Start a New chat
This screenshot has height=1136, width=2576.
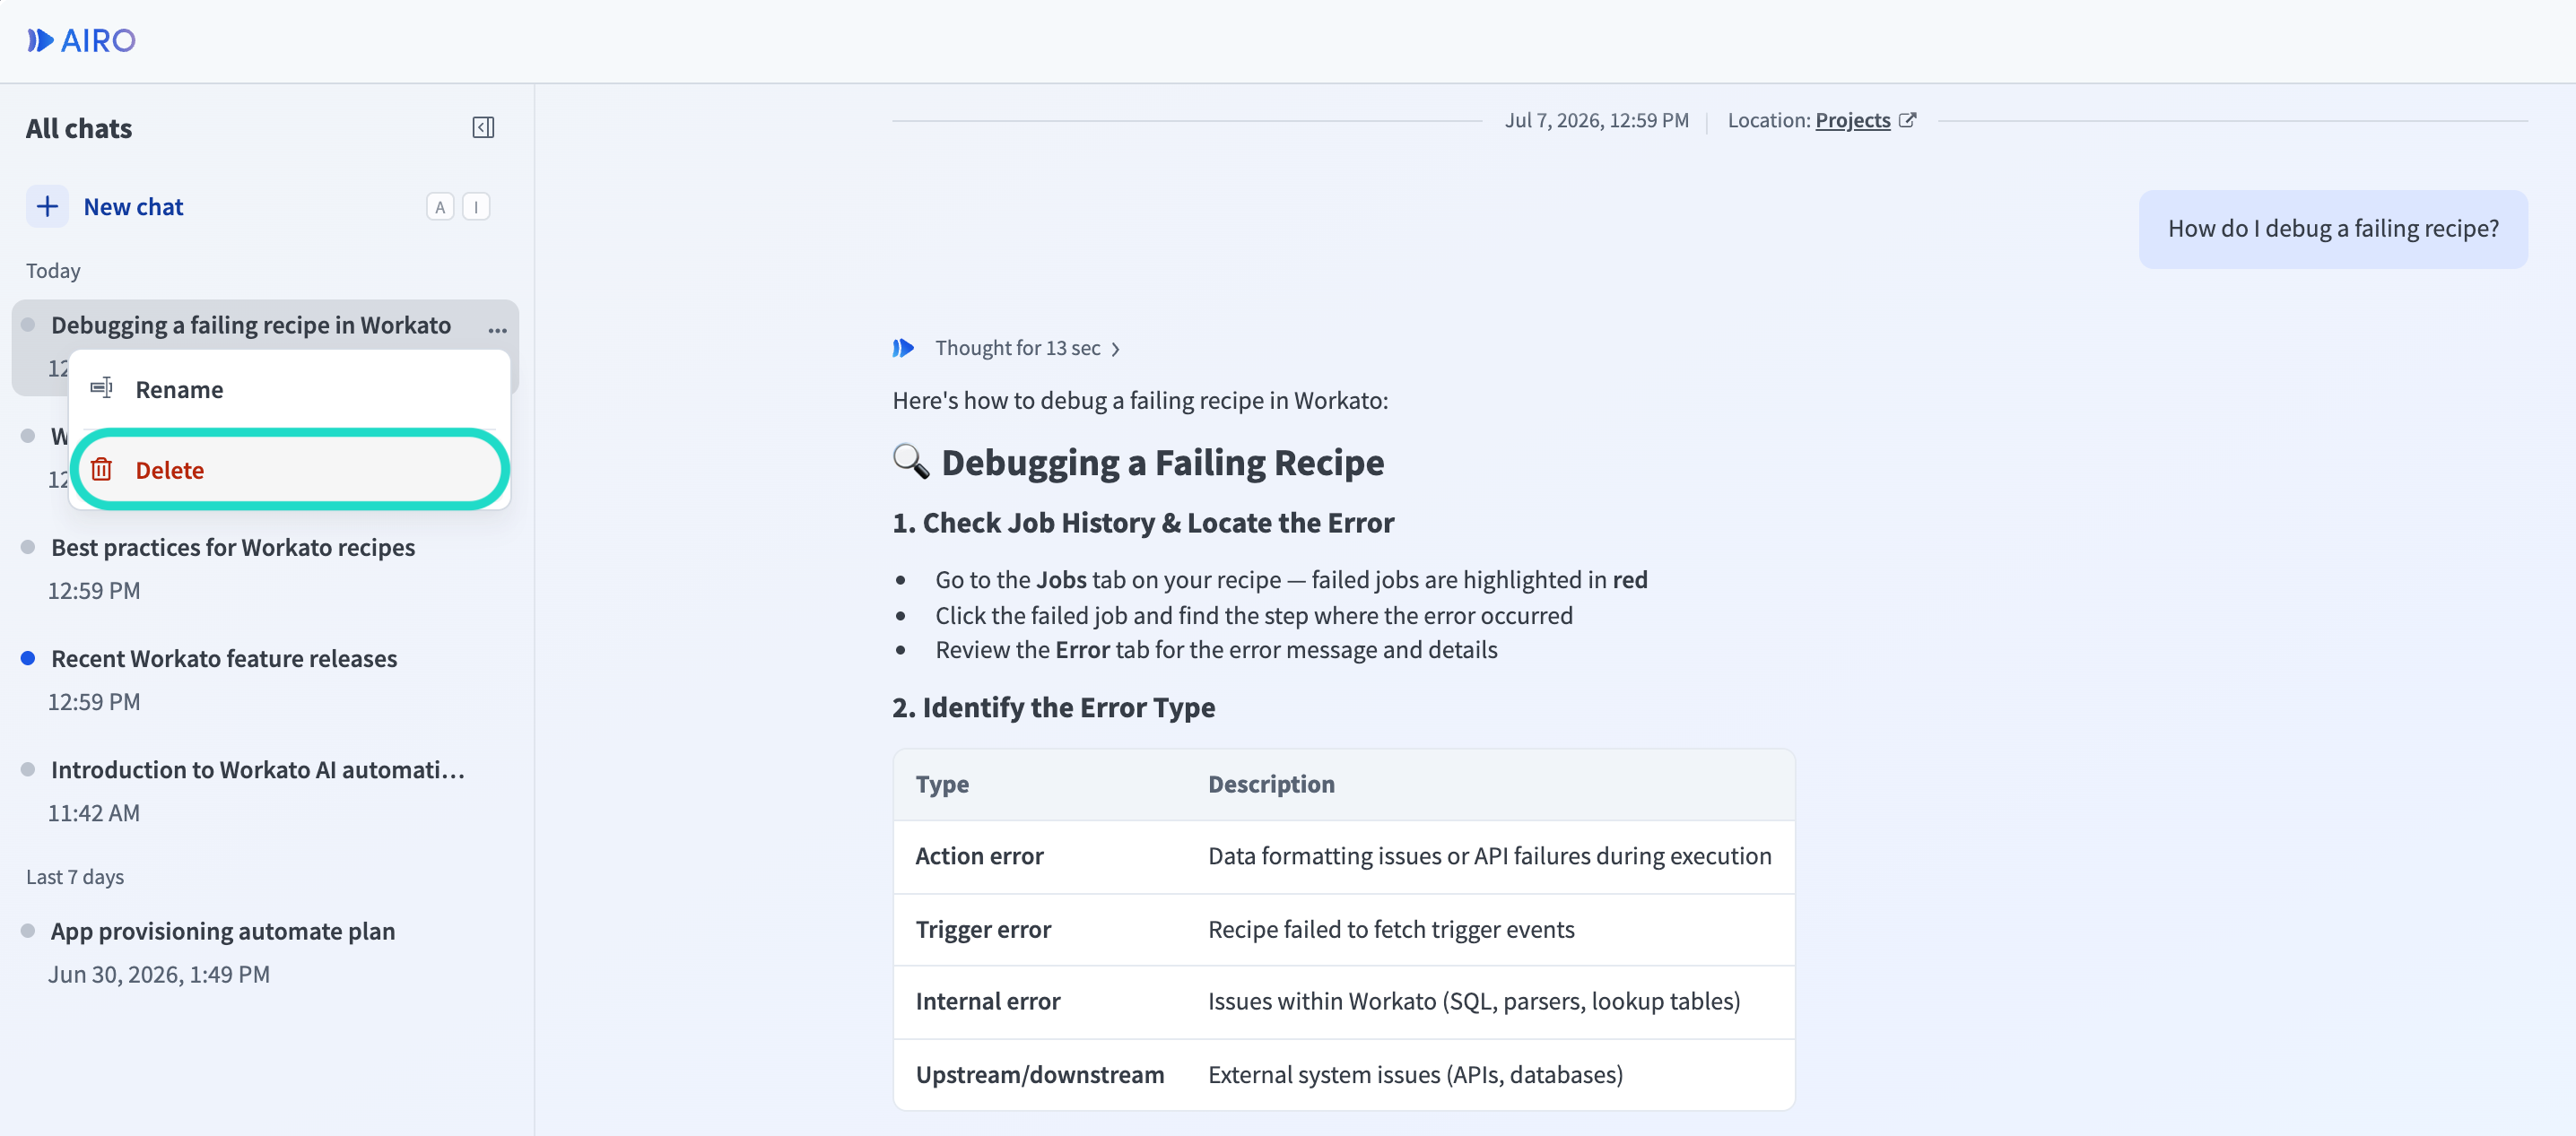tap(133, 207)
